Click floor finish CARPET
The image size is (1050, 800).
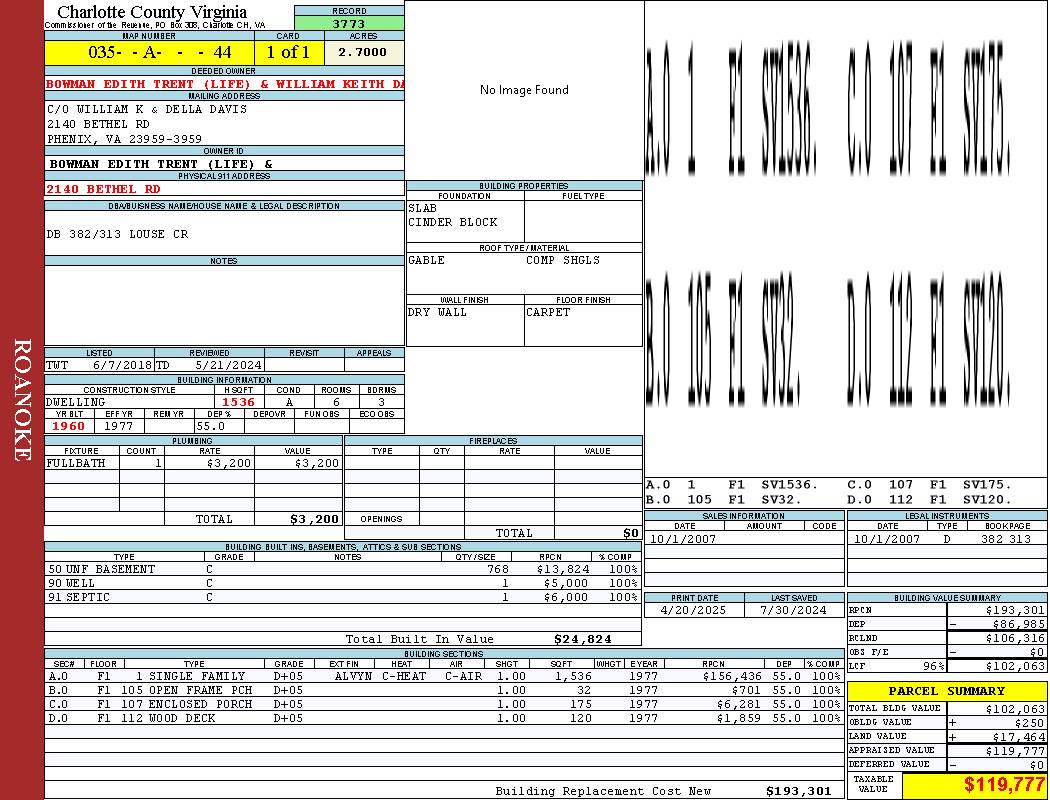click(548, 313)
